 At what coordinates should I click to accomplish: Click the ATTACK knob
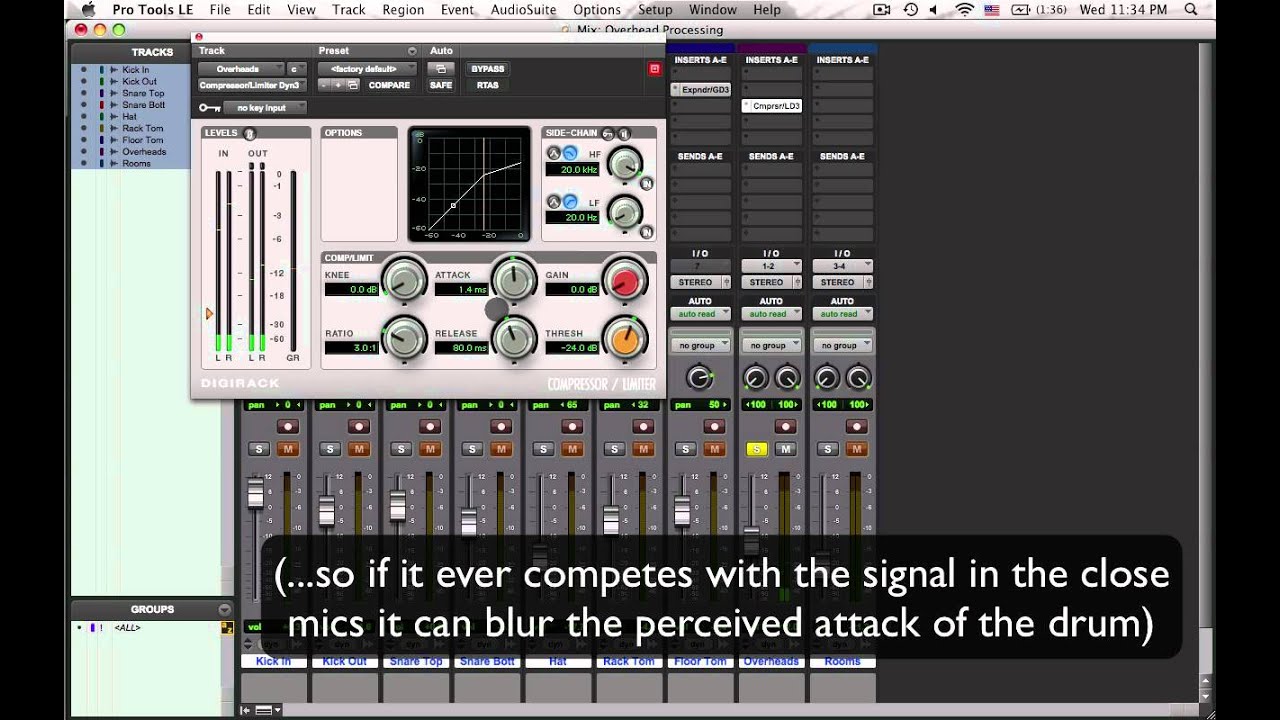point(514,282)
